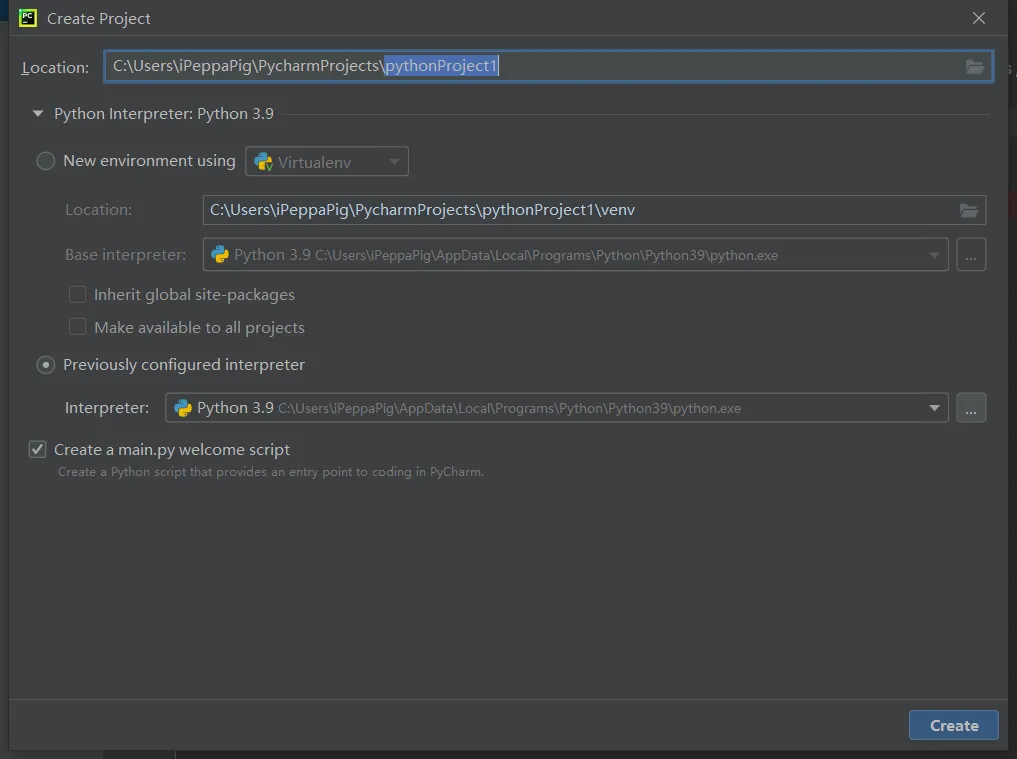
Task: Click the Create button
Action: coord(953,725)
